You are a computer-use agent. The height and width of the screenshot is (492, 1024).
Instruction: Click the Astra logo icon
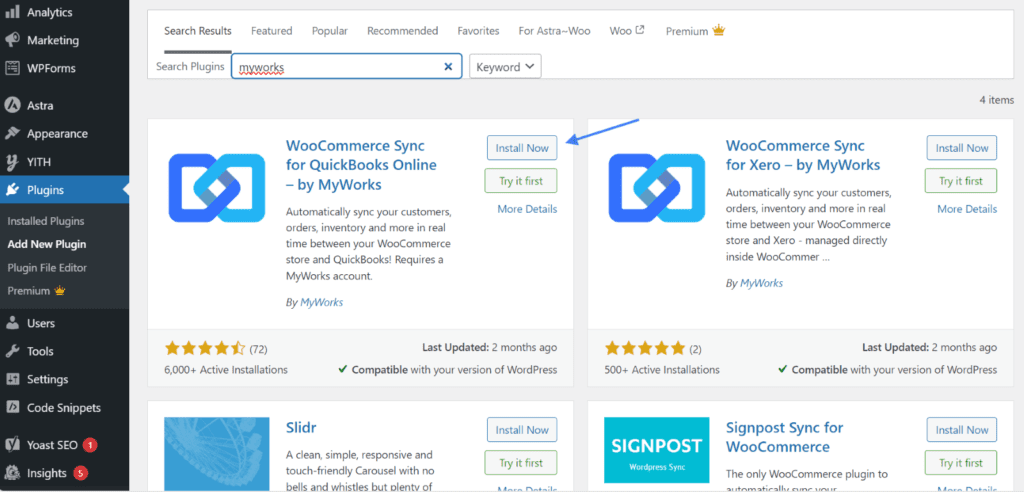[x=12, y=105]
